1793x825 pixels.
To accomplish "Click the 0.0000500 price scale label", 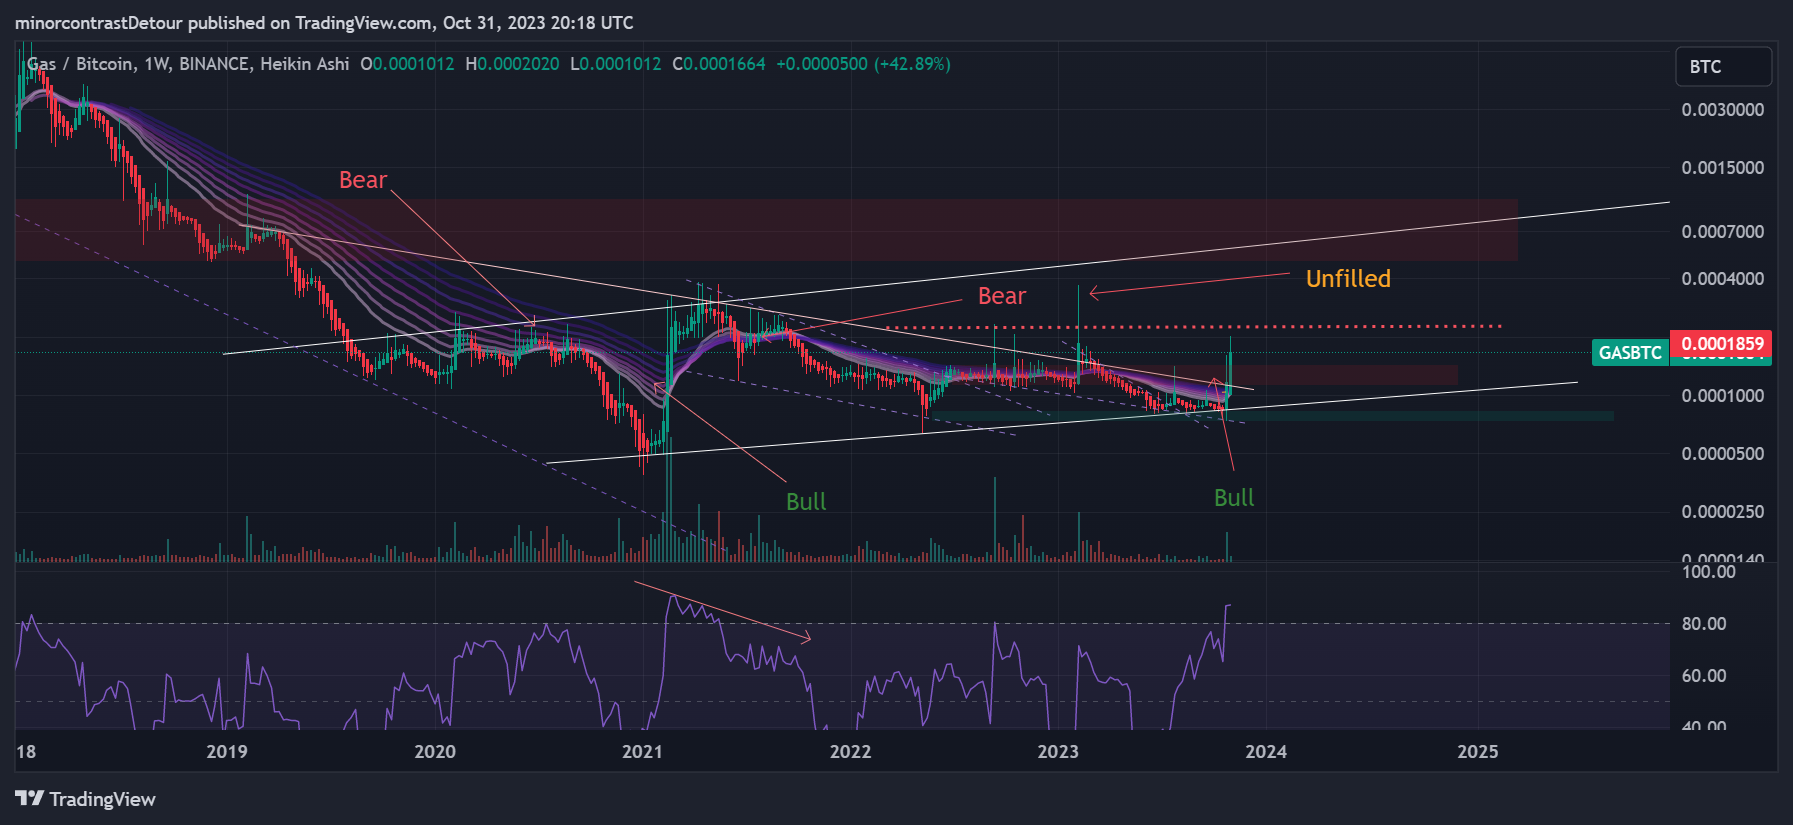I will (x=1723, y=454).
